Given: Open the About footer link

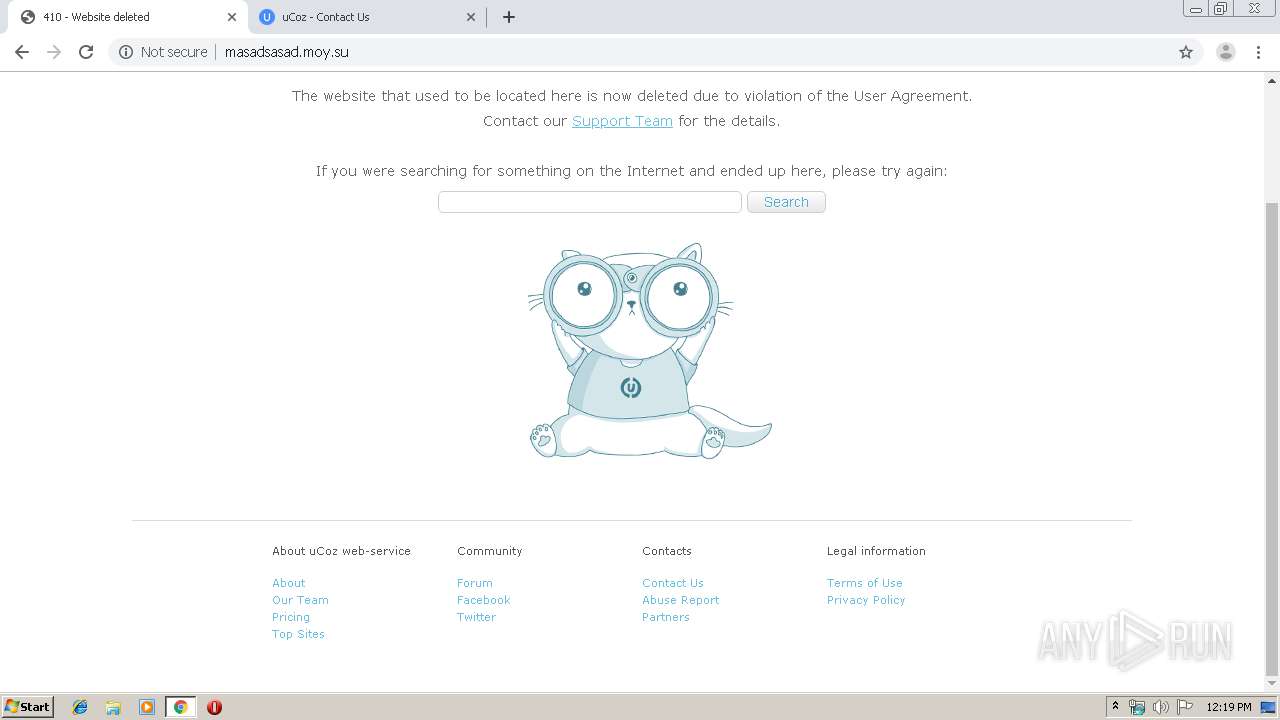Looking at the screenshot, I should click(289, 583).
